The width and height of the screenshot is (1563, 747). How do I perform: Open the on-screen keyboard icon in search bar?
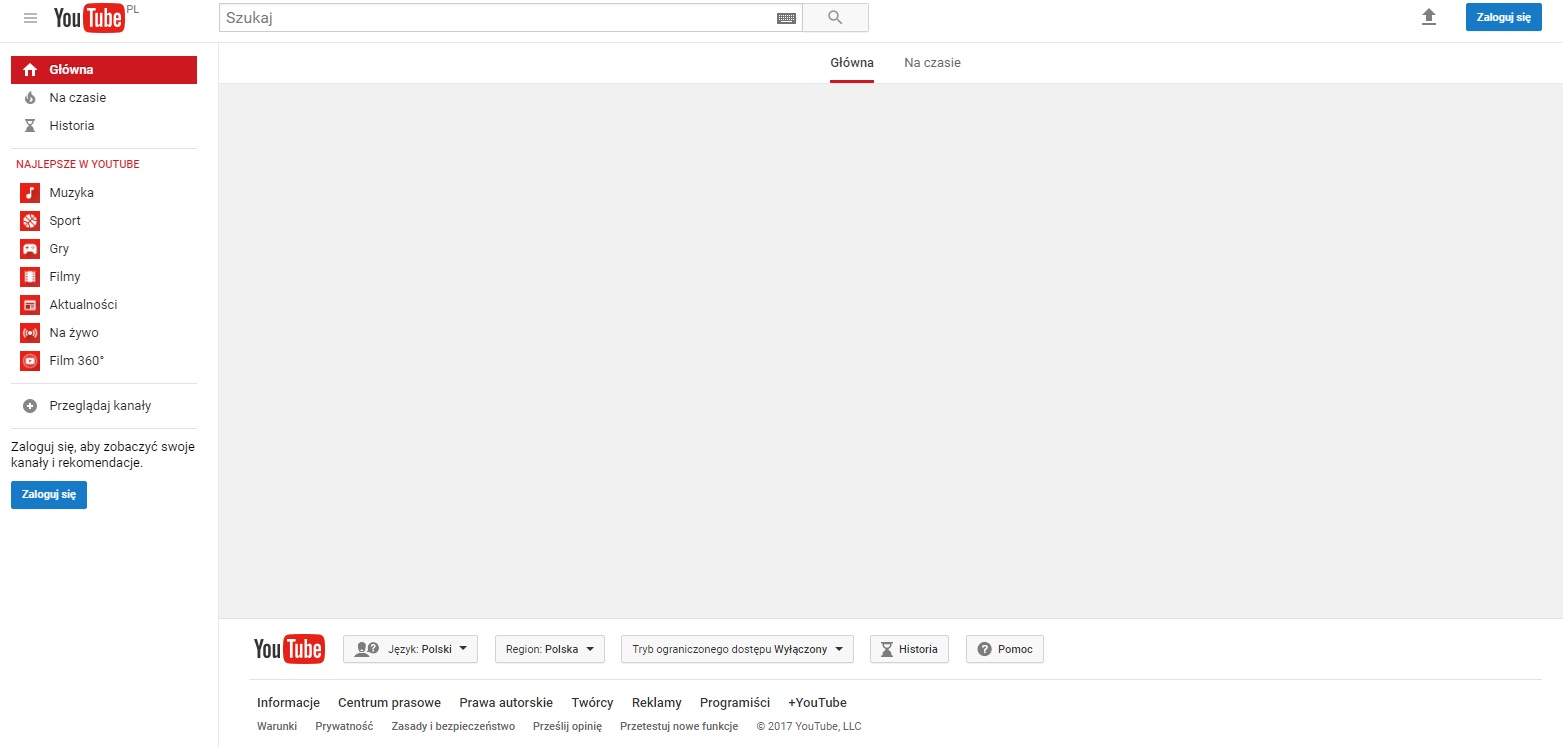click(x=787, y=17)
